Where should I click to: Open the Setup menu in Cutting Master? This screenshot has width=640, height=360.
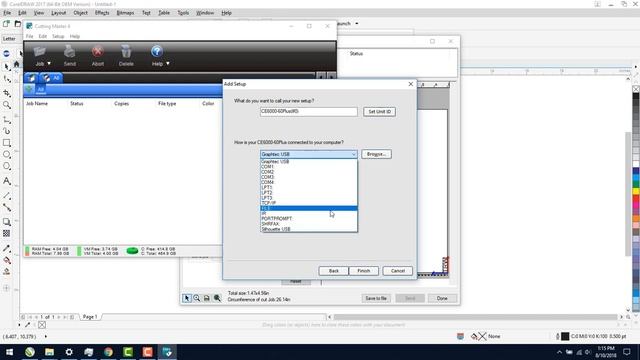point(58,36)
